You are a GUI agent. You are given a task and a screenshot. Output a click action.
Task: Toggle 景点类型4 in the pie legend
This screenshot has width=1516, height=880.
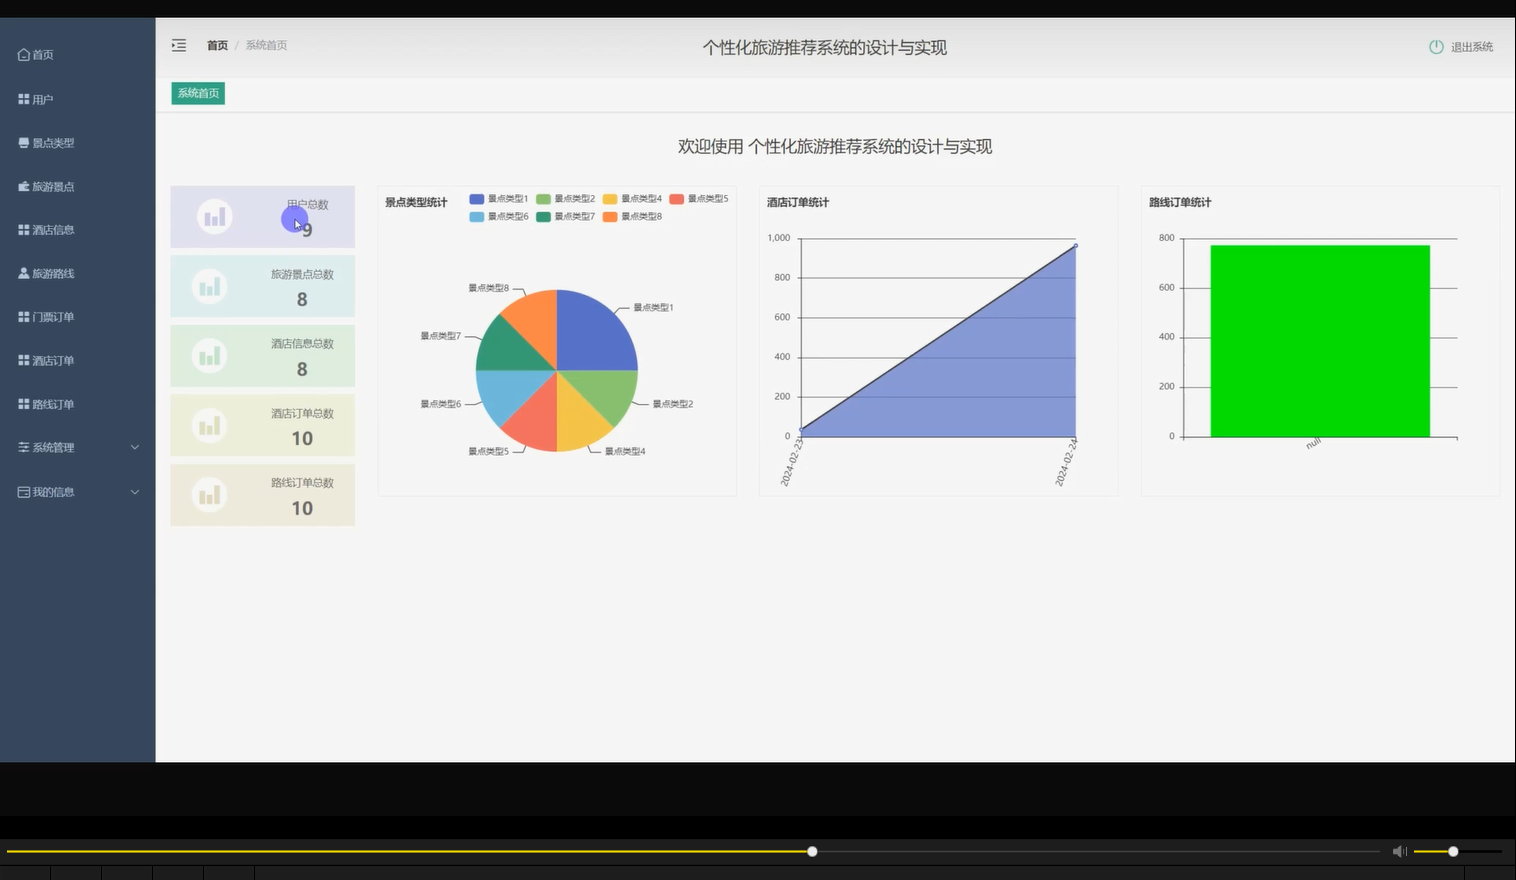[x=632, y=199]
